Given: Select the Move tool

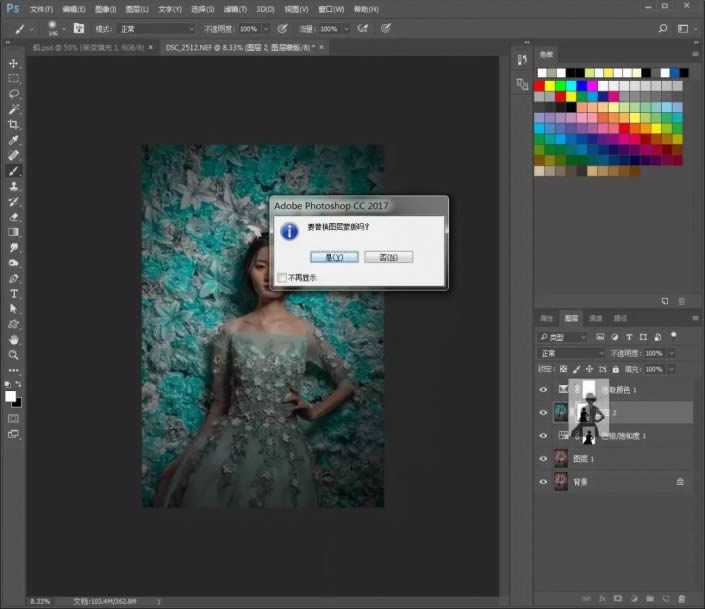Looking at the screenshot, I should (x=14, y=63).
